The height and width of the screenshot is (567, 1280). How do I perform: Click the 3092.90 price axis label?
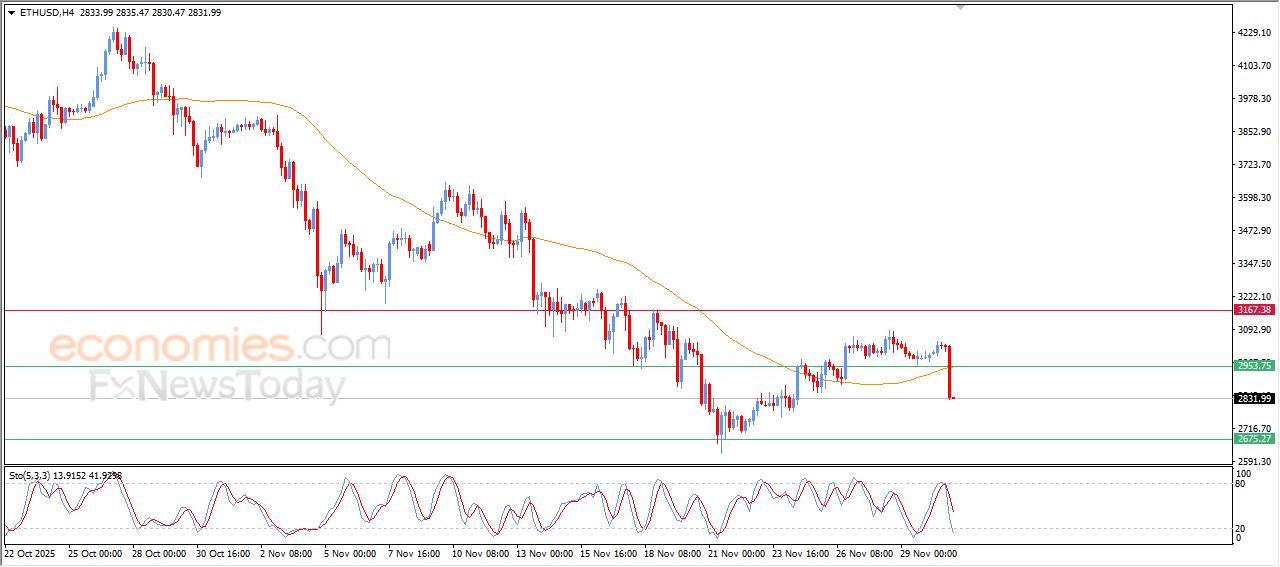point(1255,330)
